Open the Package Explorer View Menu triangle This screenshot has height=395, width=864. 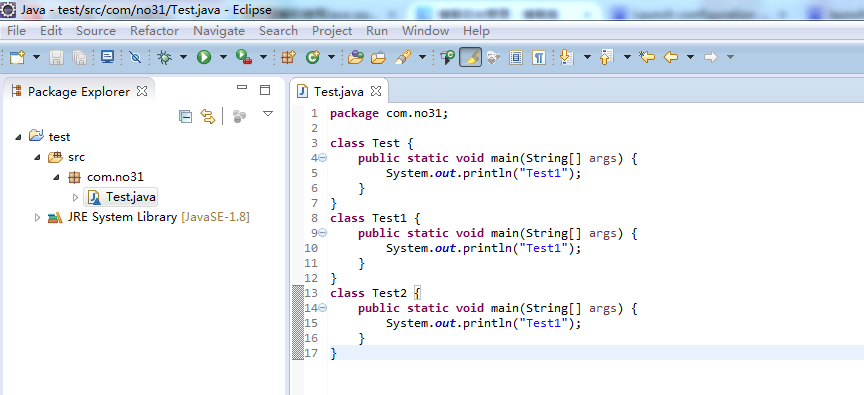pos(268,114)
